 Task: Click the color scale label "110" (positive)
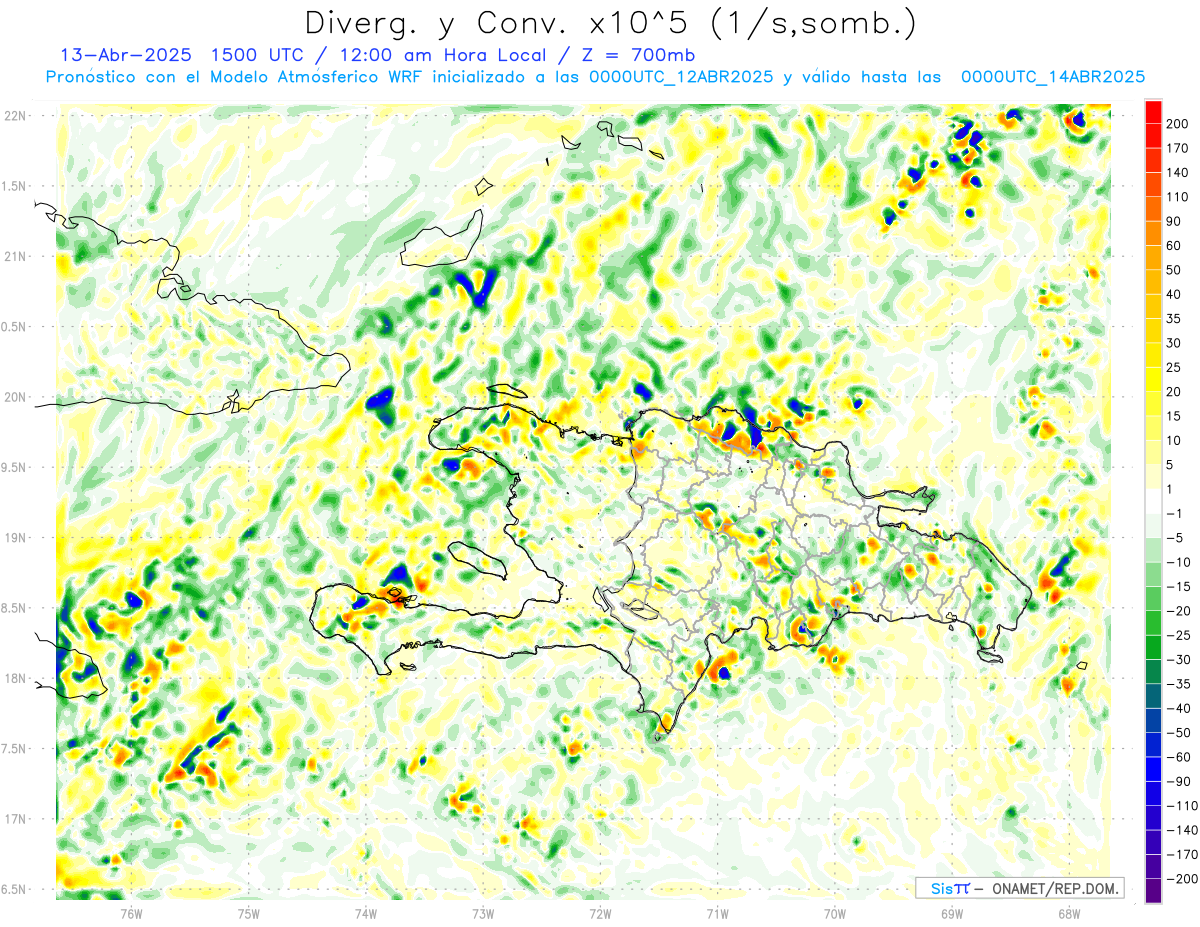pos(1178,197)
